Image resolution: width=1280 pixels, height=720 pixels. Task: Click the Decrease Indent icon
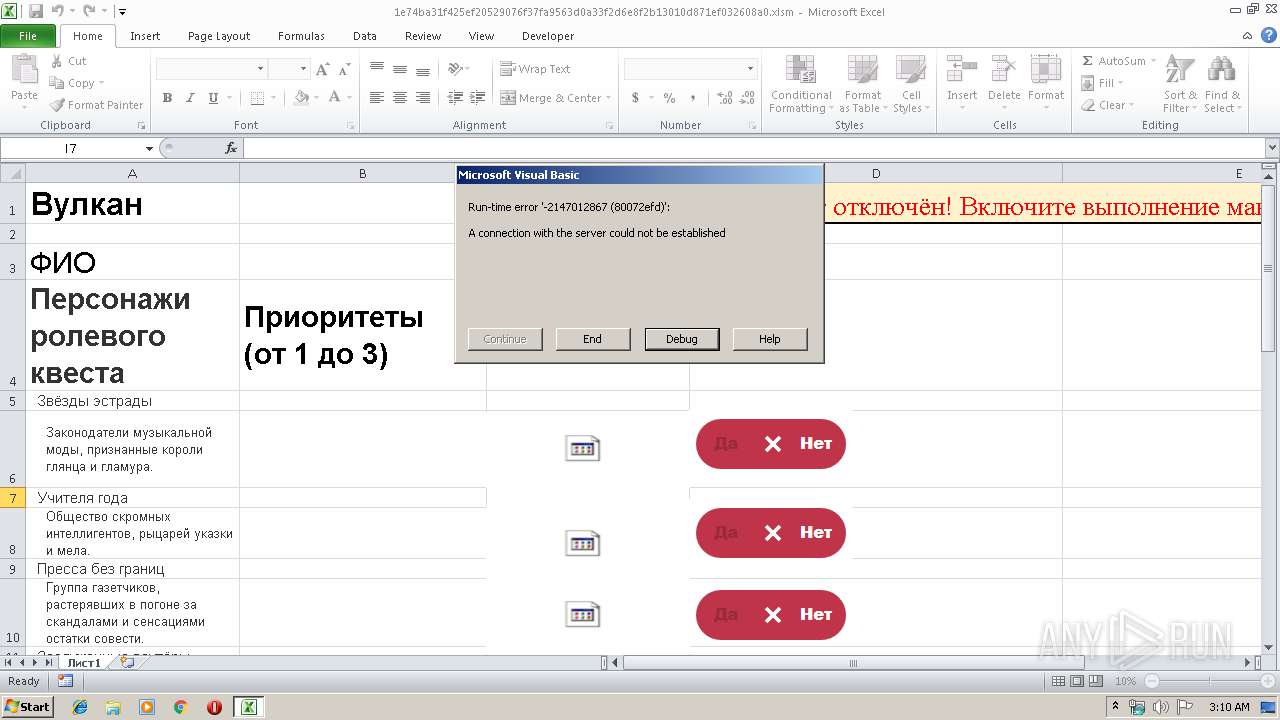(x=455, y=98)
